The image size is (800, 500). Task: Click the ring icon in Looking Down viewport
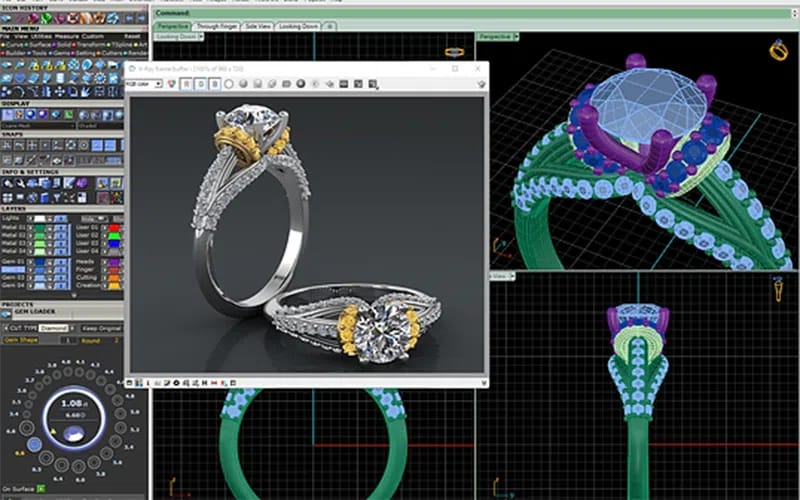[453, 50]
